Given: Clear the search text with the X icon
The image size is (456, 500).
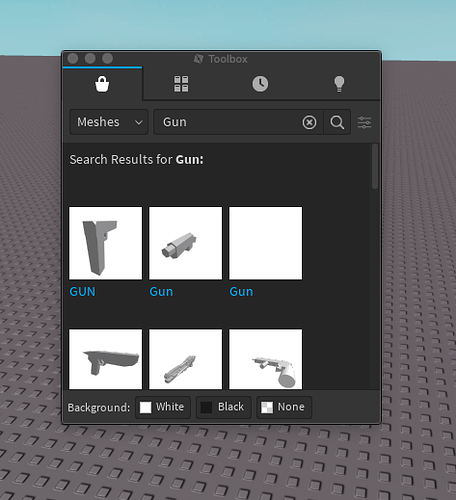Looking at the screenshot, I should click(x=309, y=122).
